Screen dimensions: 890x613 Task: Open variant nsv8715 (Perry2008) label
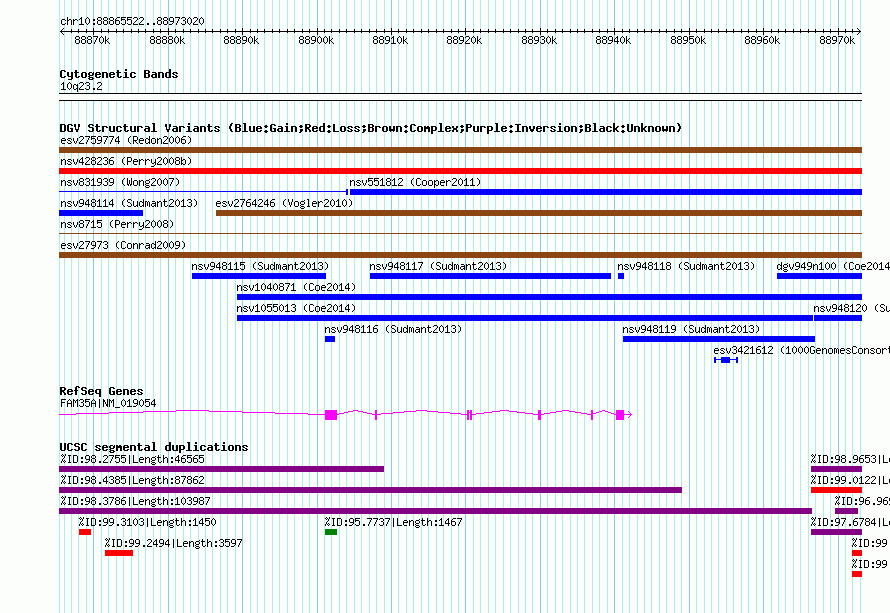(117, 224)
